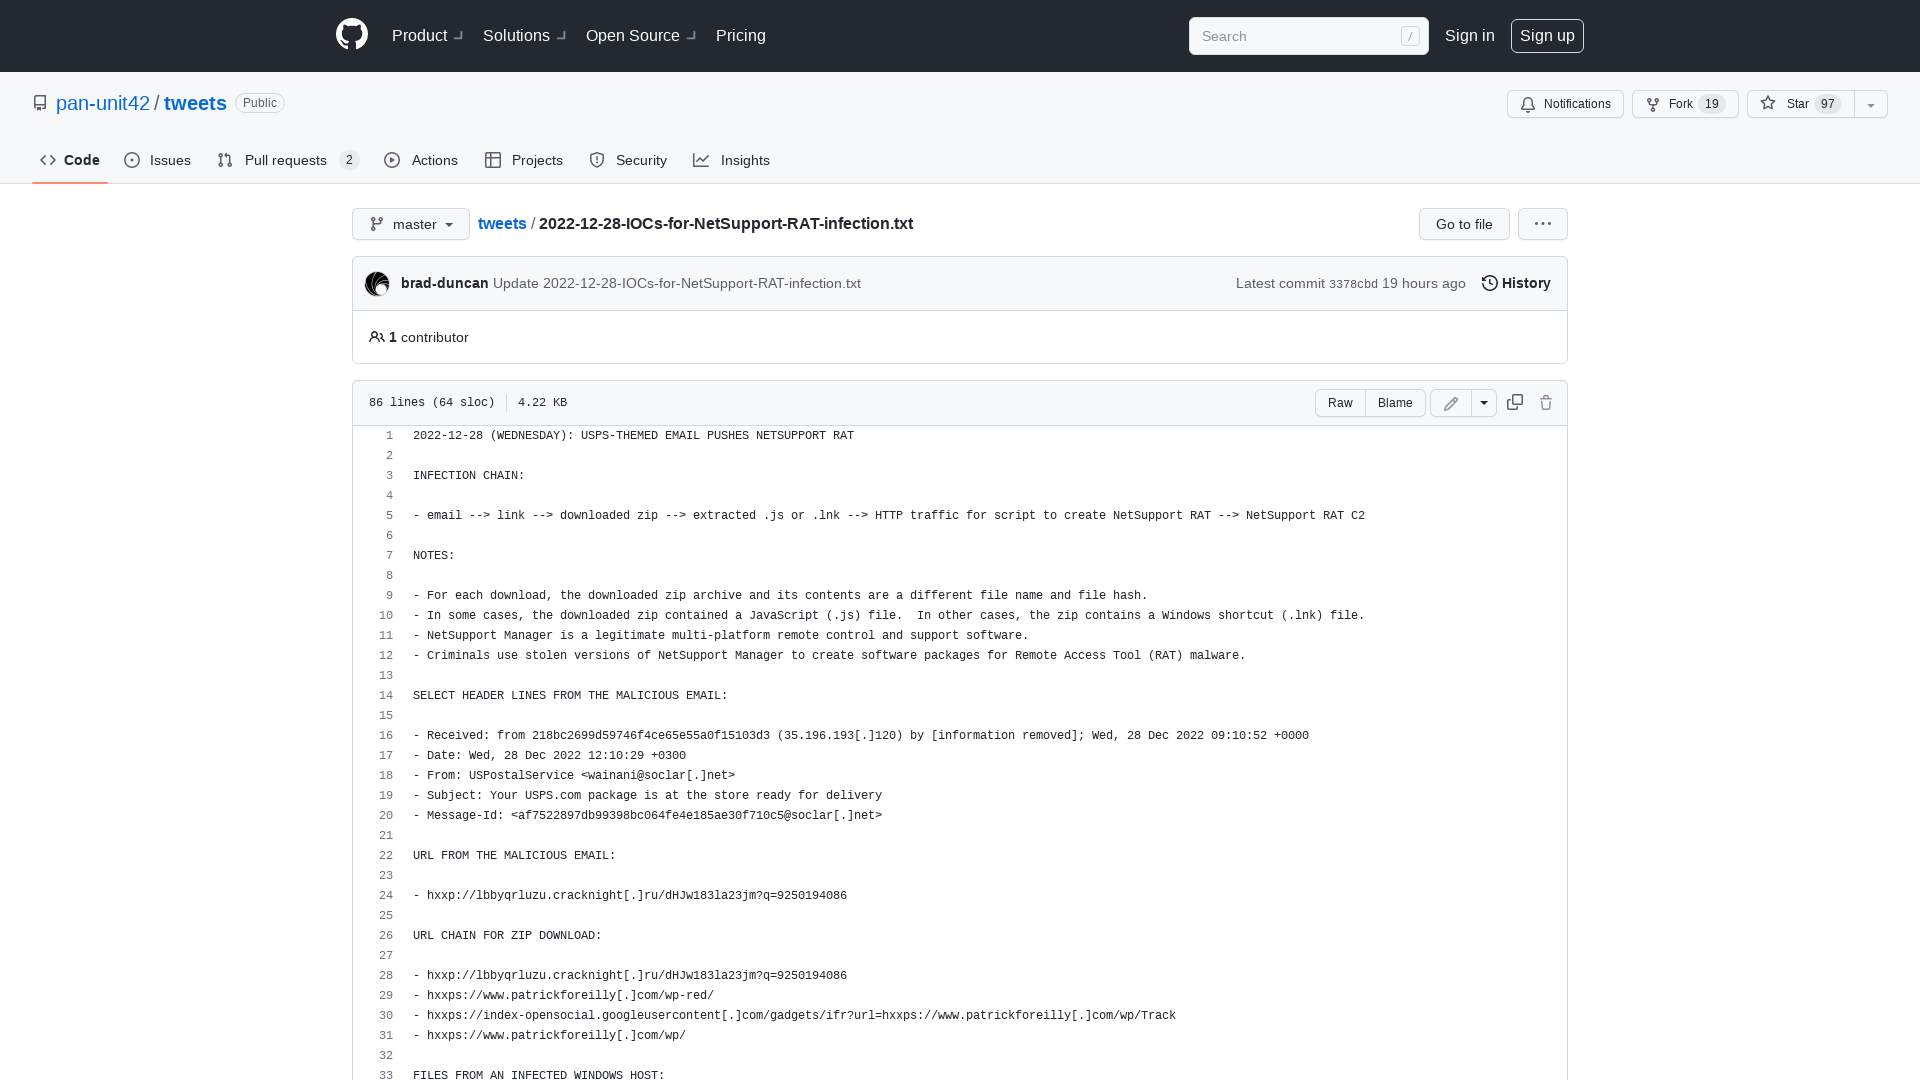This screenshot has height=1080, width=1920.
Task: Go to tweets folder in breadcrumb
Action: [502, 223]
